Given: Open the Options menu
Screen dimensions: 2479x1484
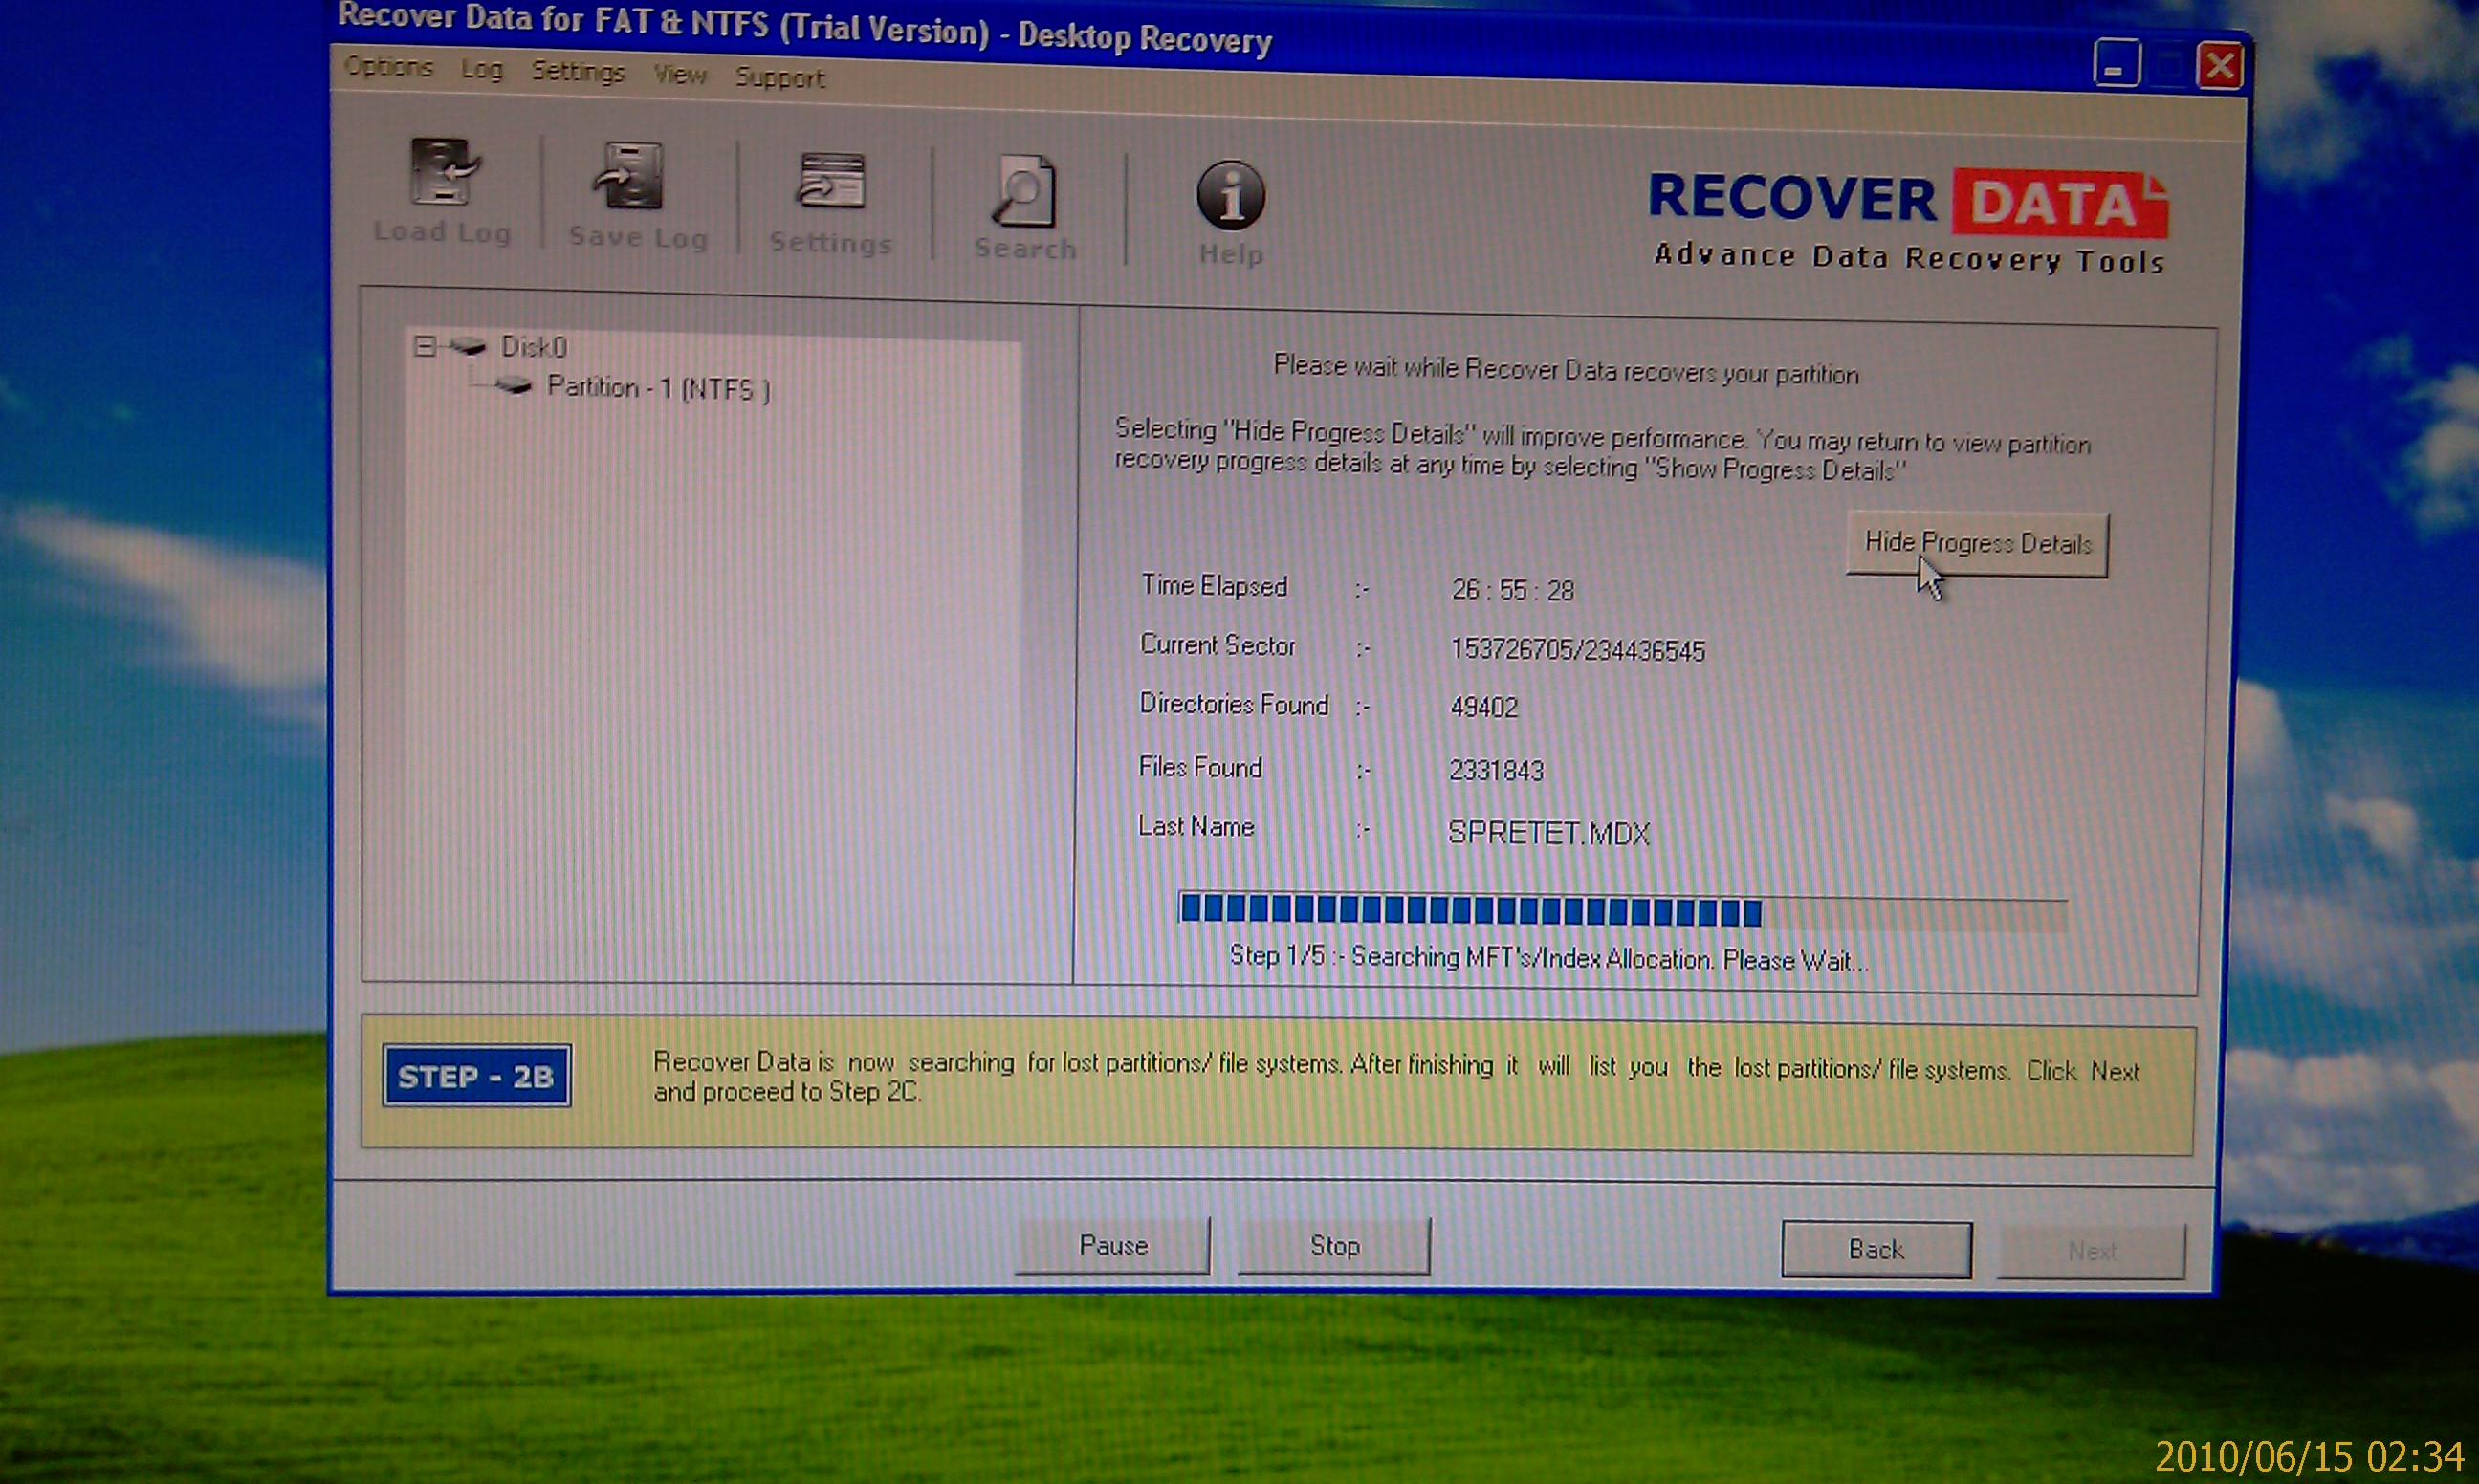Looking at the screenshot, I should pos(388,67).
